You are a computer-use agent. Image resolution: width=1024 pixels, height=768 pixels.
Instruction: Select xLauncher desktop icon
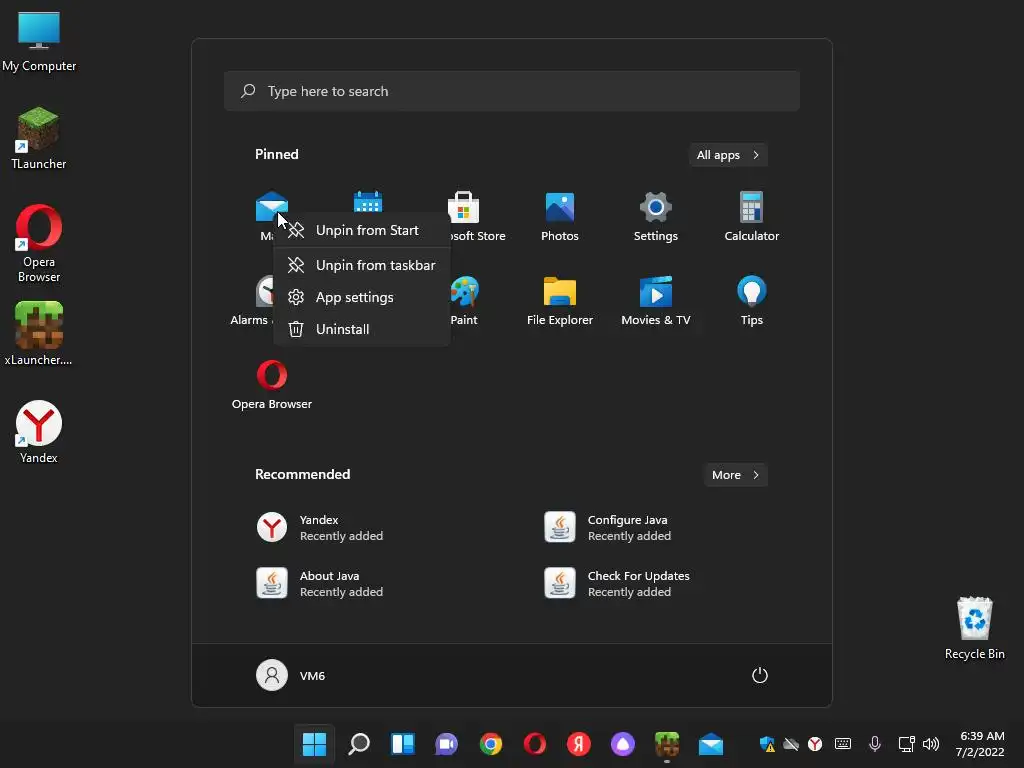coord(39,334)
